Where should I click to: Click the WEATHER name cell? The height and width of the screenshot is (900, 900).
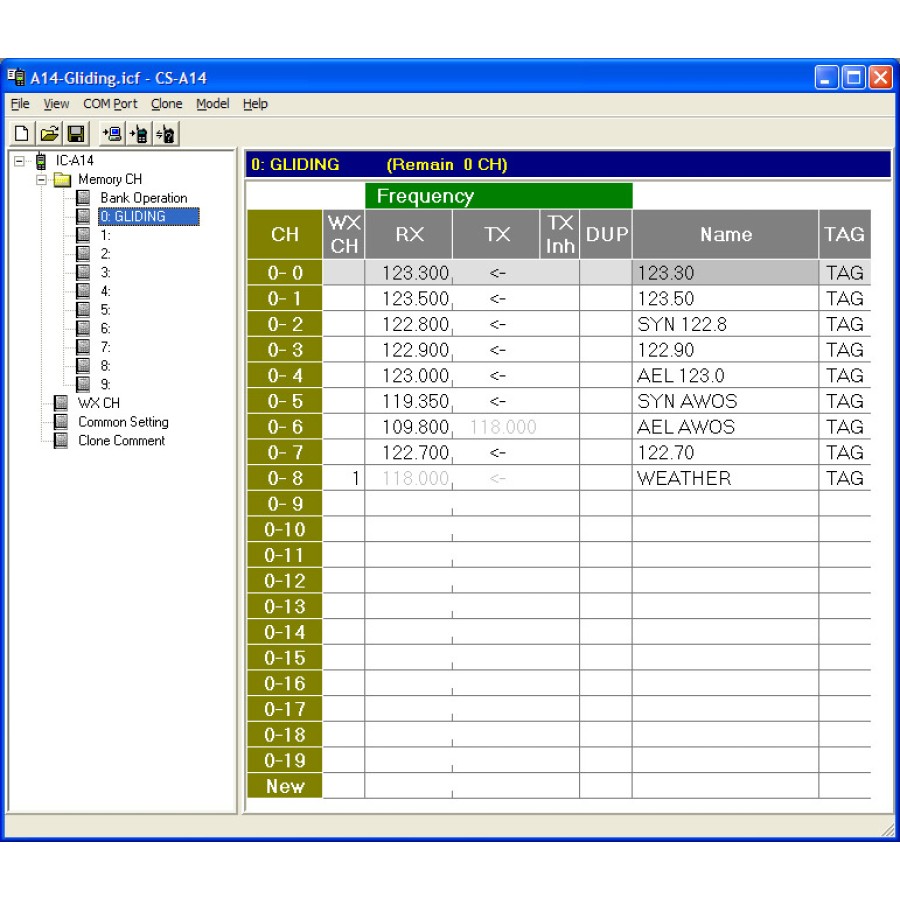tap(726, 478)
